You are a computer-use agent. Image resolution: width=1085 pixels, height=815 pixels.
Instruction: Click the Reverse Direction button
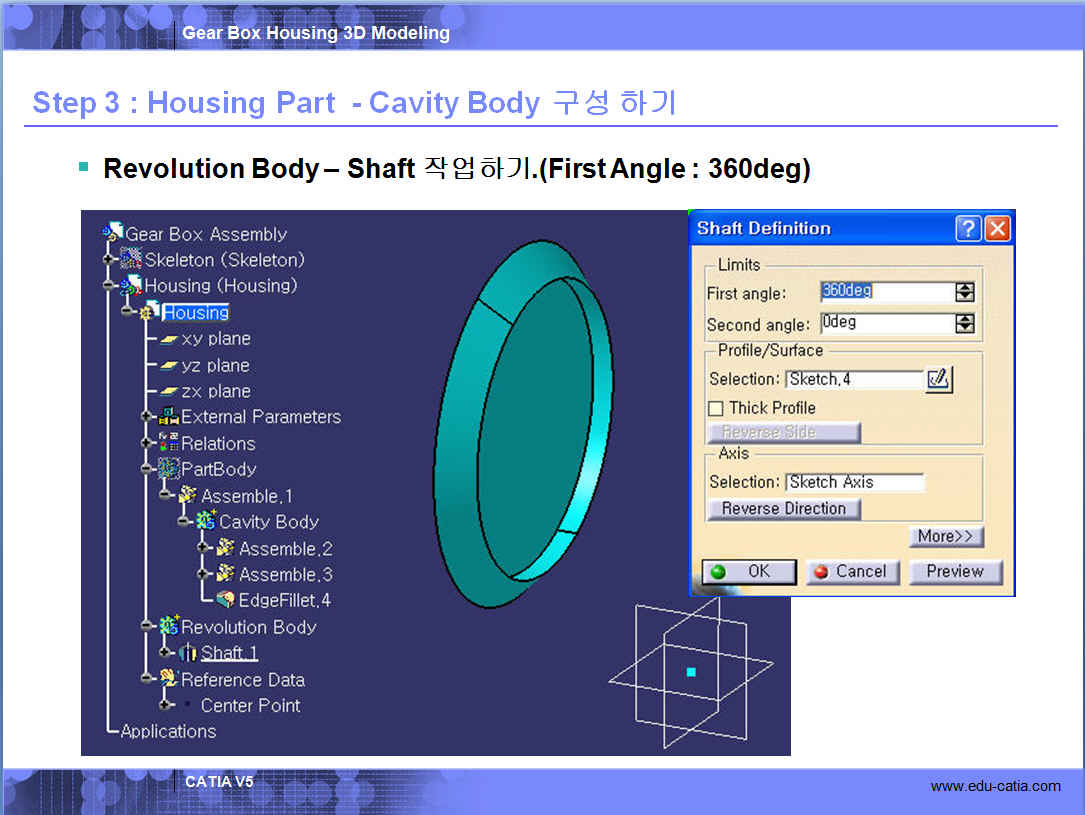784,509
